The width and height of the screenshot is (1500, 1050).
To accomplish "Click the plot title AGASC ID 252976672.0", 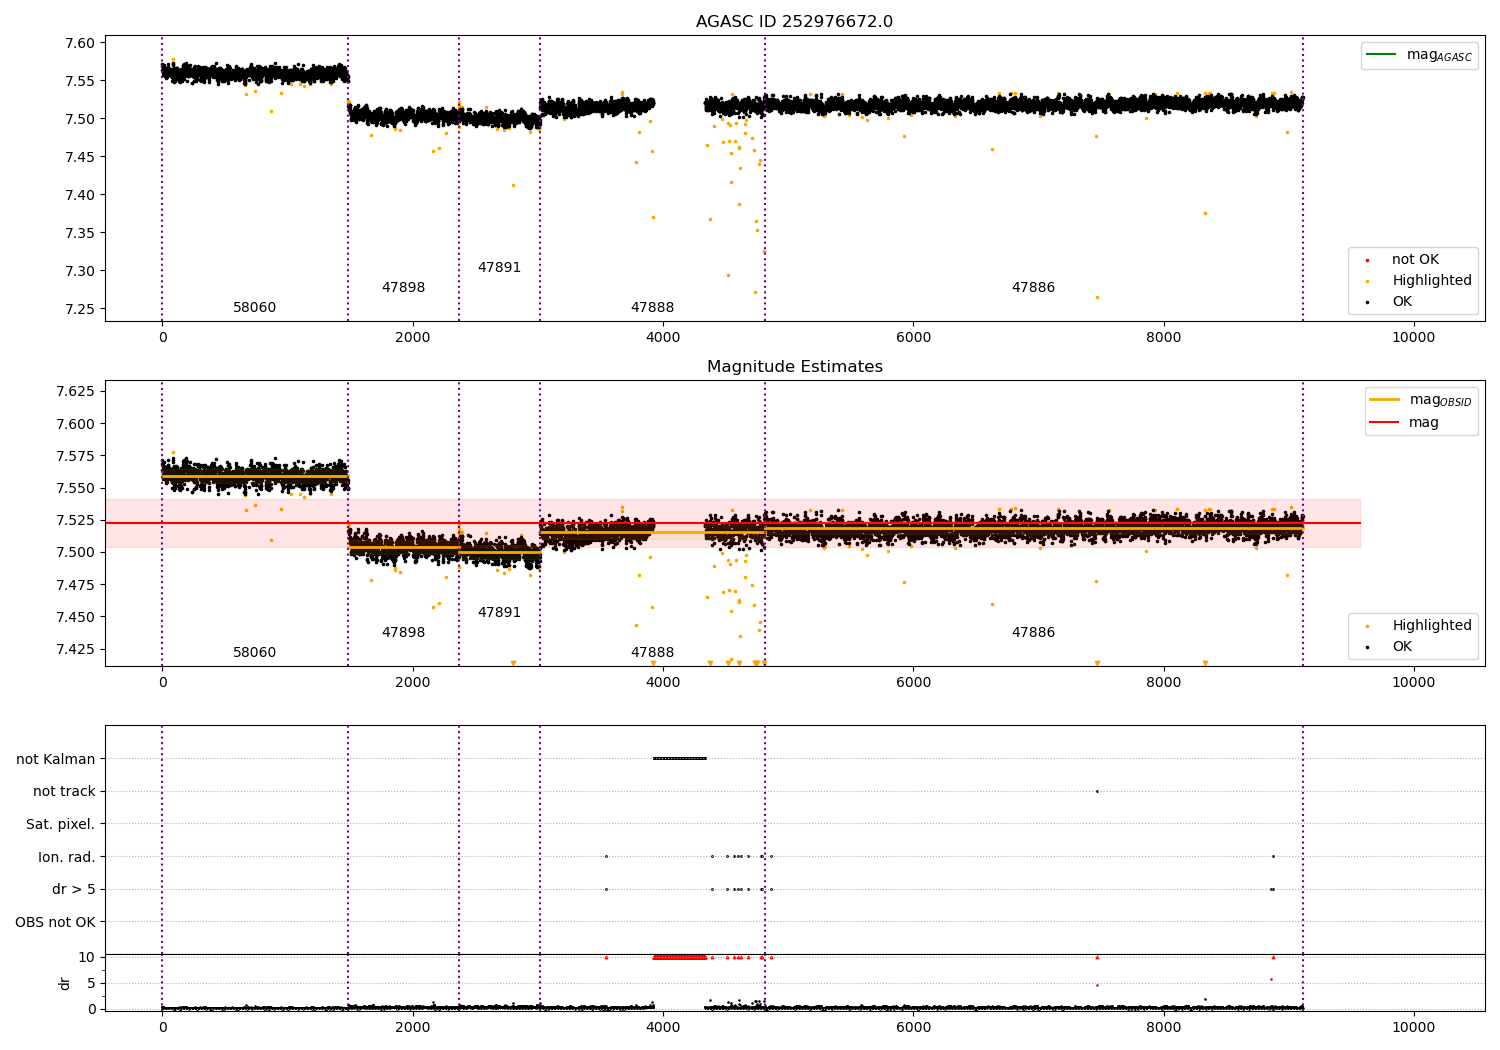I will pyautogui.click(x=794, y=22).
